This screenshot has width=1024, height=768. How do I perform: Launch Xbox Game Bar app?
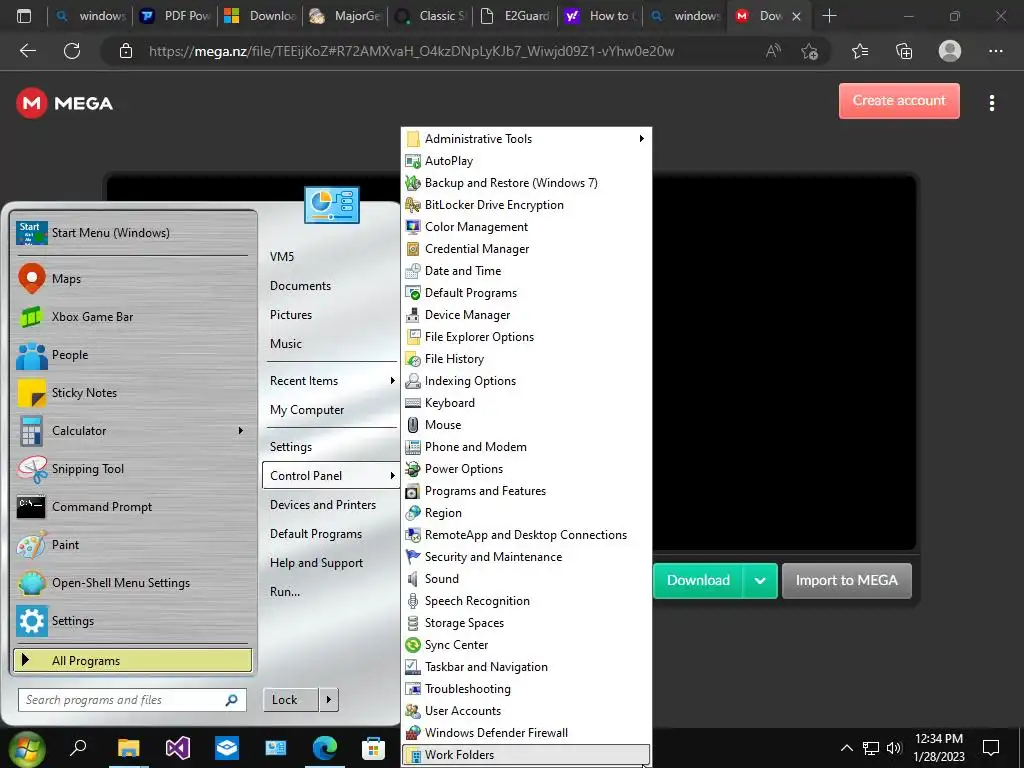click(133, 317)
